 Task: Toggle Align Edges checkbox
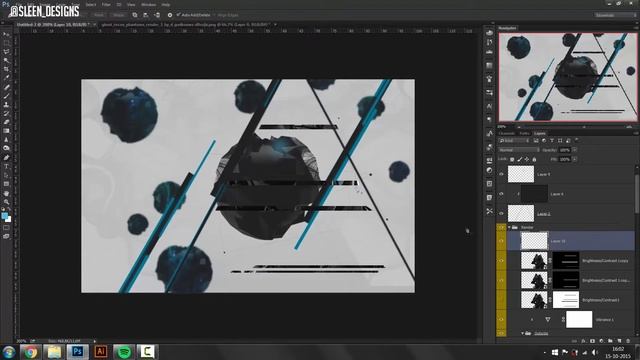pyautogui.click(x=214, y=15)
